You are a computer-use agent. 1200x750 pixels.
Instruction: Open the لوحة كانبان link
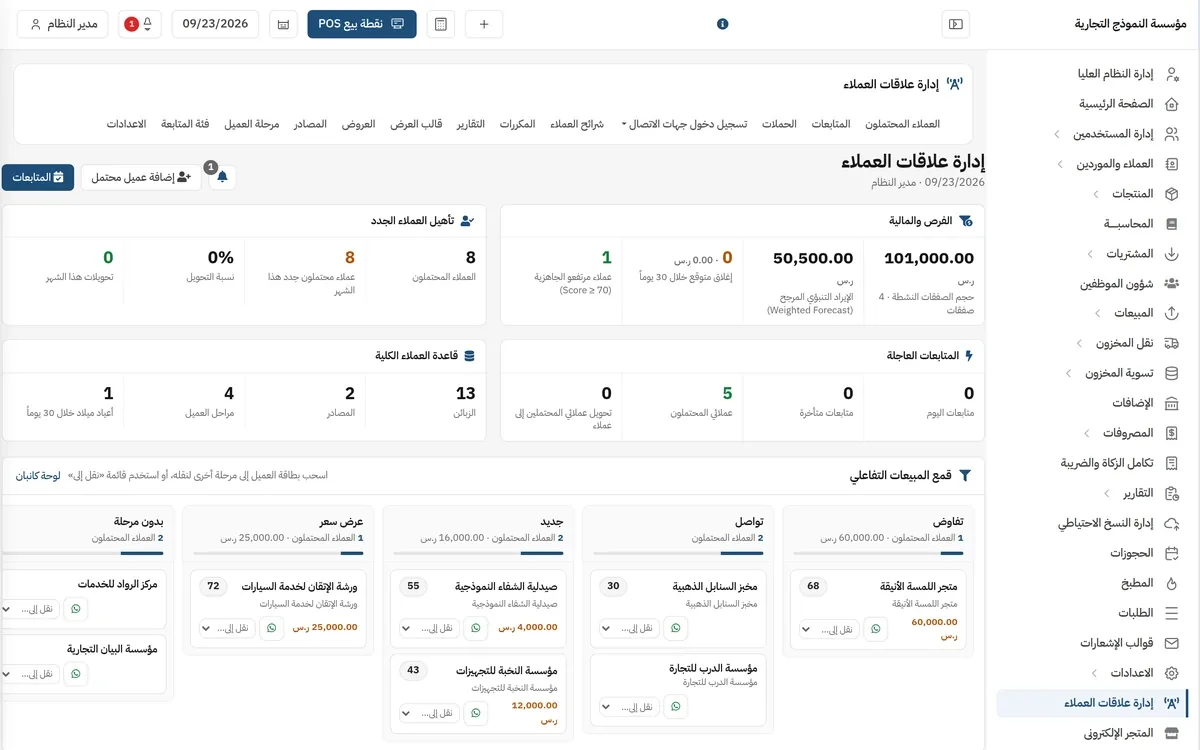pos(38,476)
